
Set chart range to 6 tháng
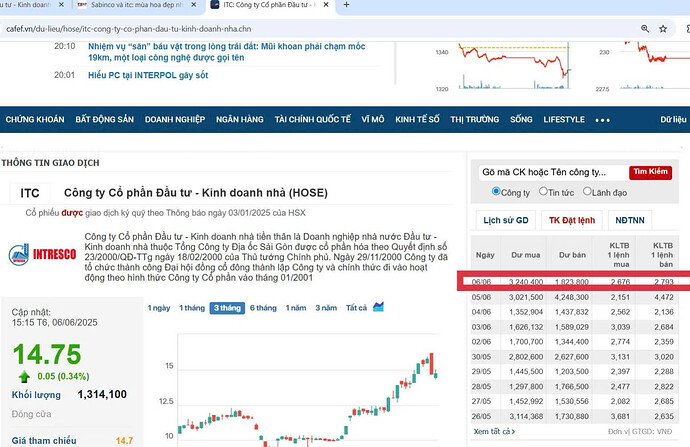[263, 308]
